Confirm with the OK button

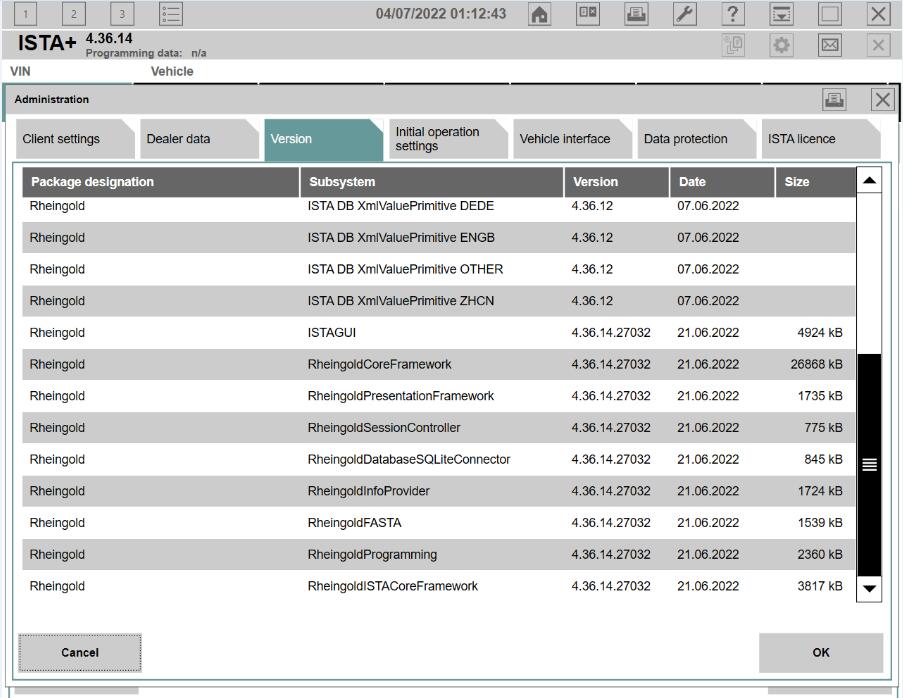point(821,653)
